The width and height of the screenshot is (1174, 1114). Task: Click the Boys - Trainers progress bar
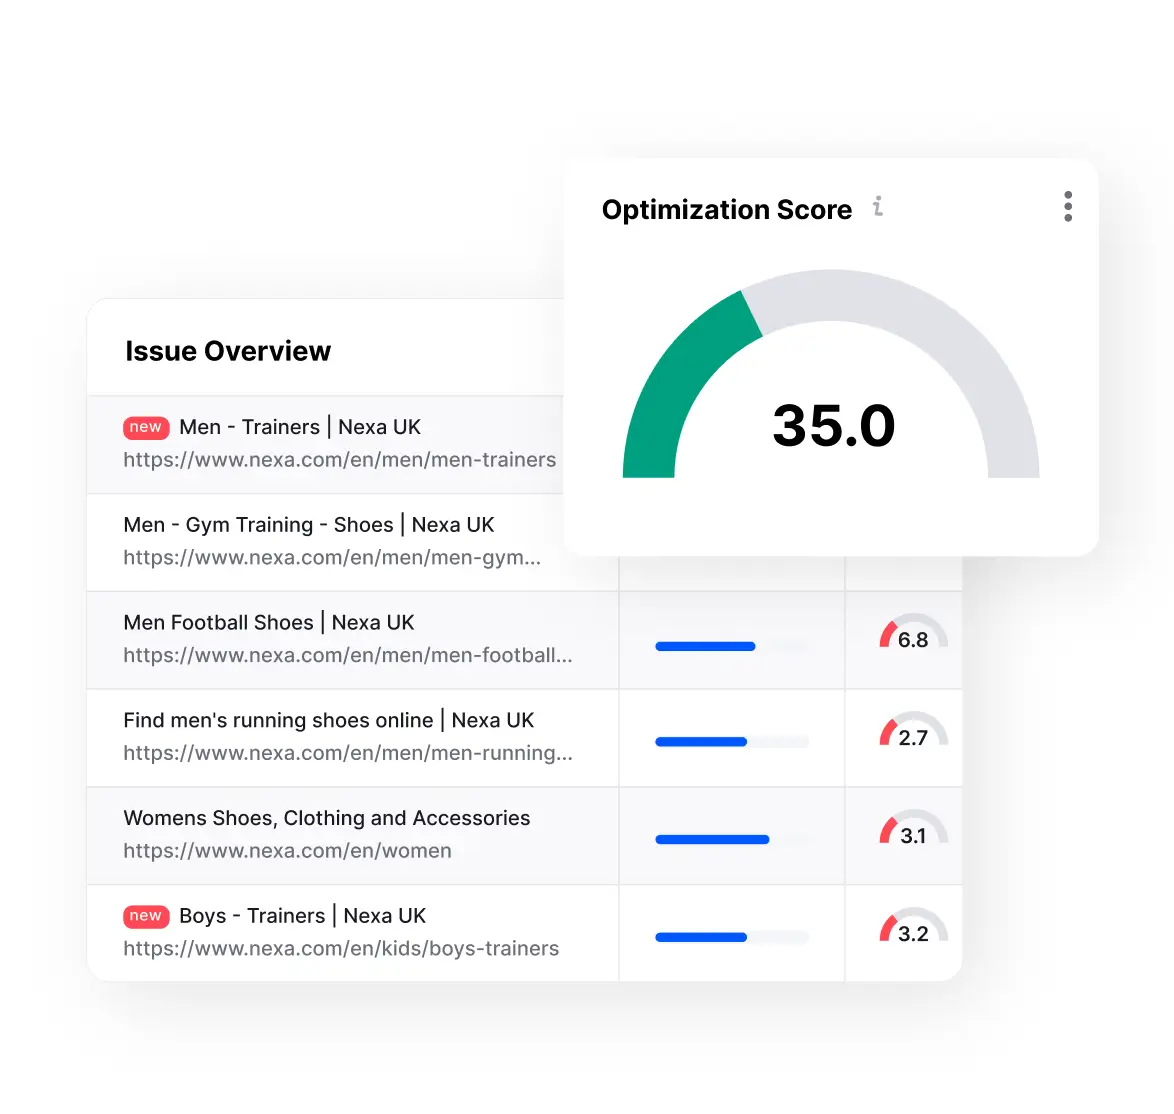pos(730,938)
